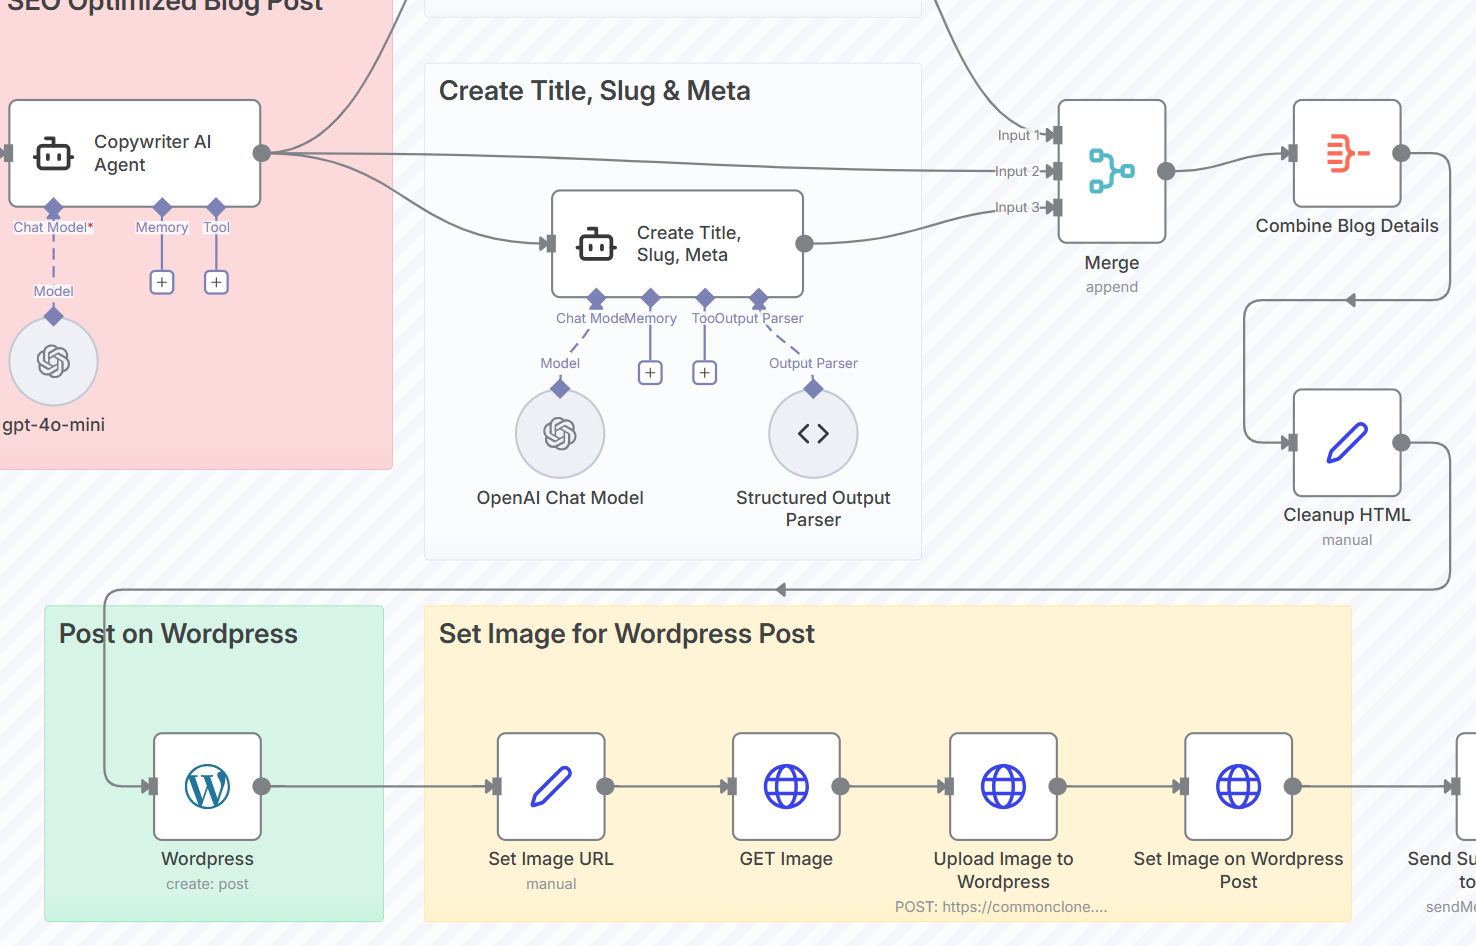The image size is (1476, 946).
Task: Add Tool to Create Title, Slug, Meta
Action: click(705, 373)
